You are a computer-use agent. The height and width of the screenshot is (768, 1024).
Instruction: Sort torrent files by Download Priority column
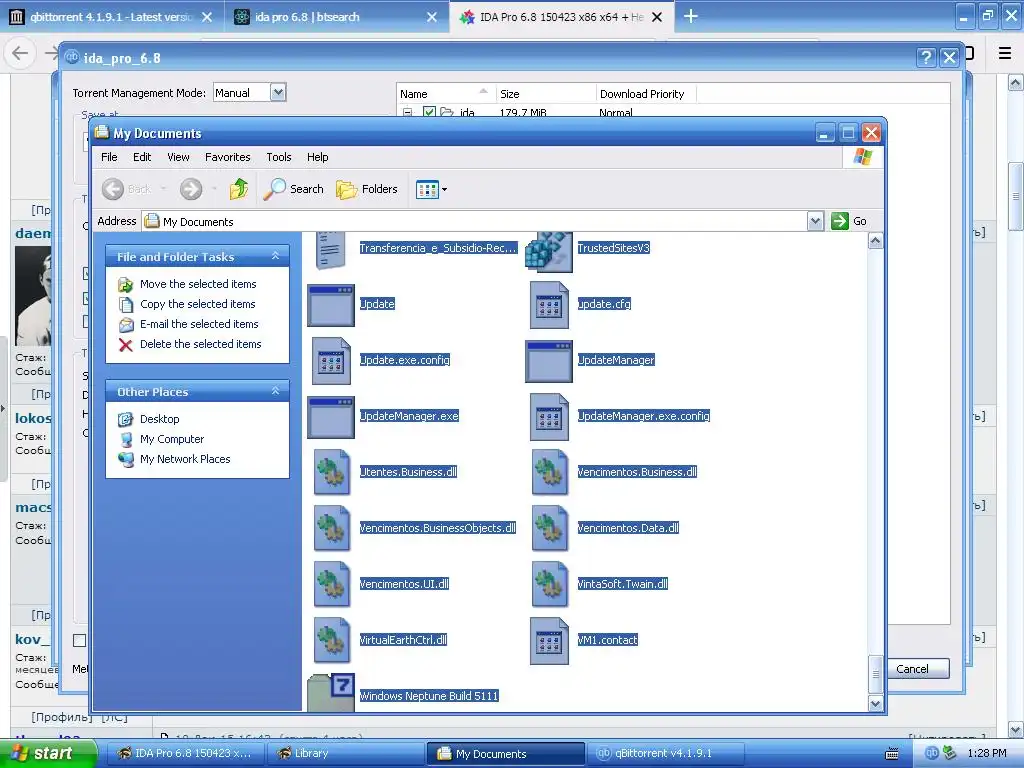pyautogui.click(x=646, y=93)
